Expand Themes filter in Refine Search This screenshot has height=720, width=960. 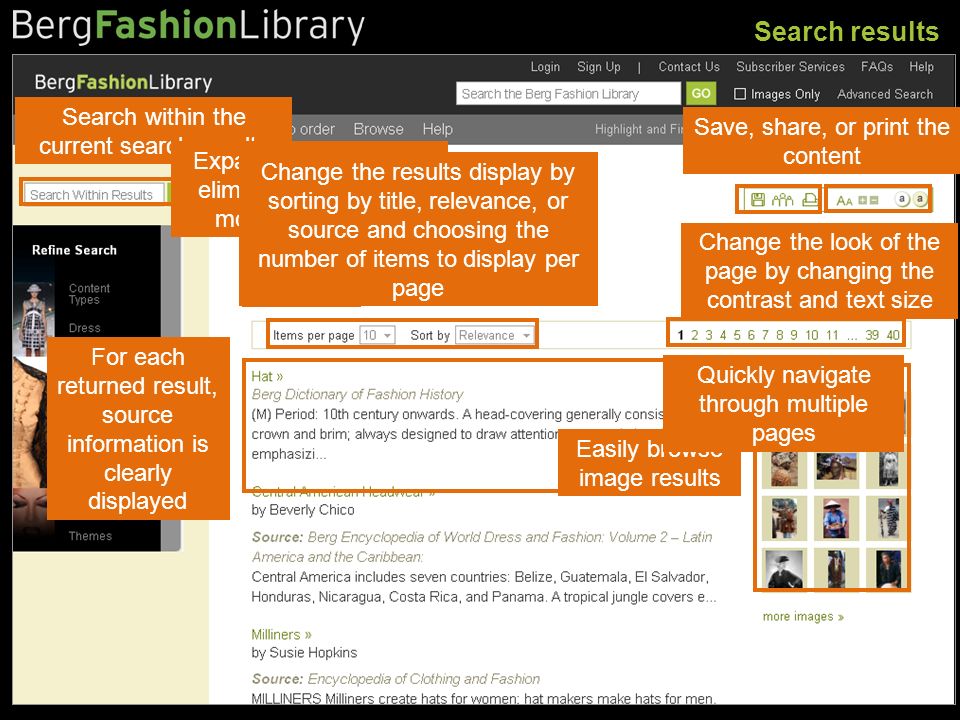tap(90, 536)
